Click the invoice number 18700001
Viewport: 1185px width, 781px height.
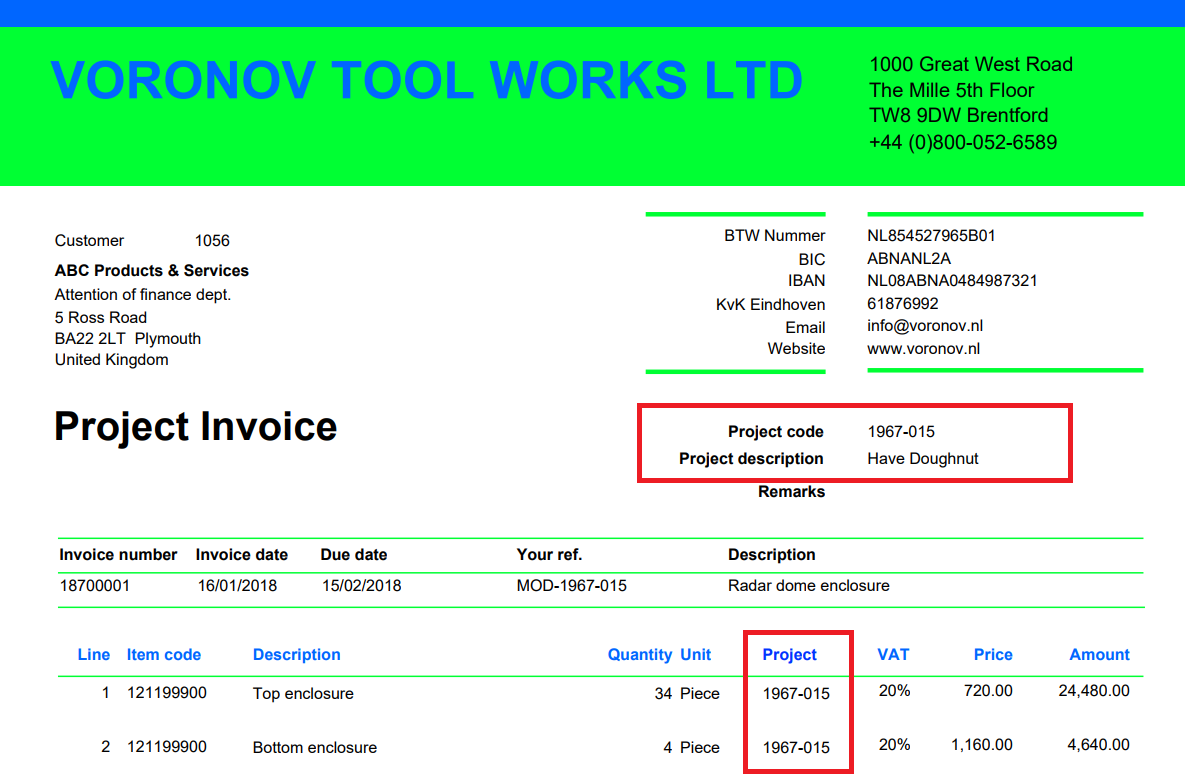pyautogui.click(x=94, y=585)
